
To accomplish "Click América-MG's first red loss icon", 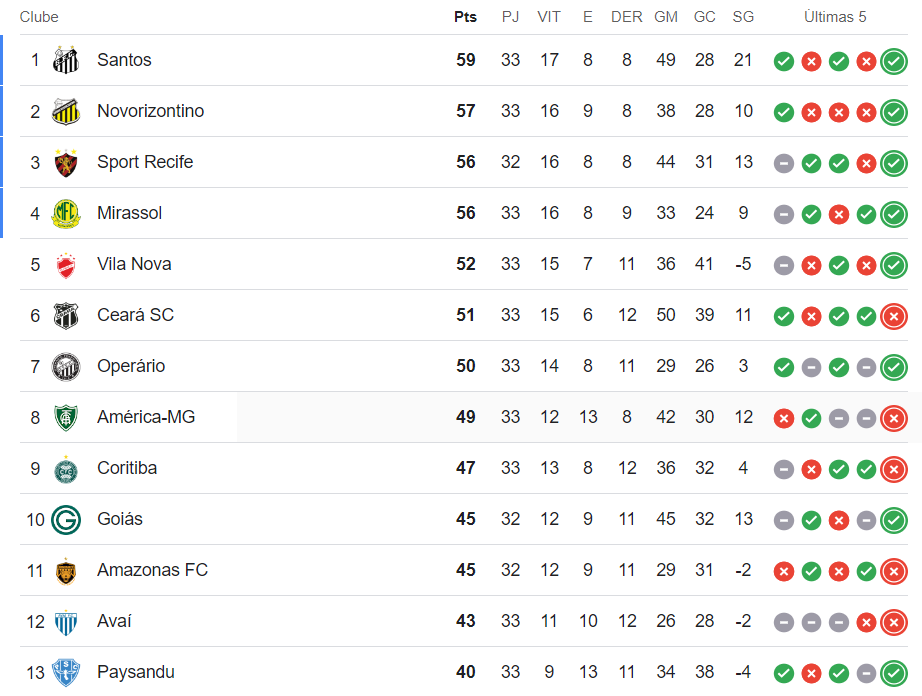I will point(784,418).
